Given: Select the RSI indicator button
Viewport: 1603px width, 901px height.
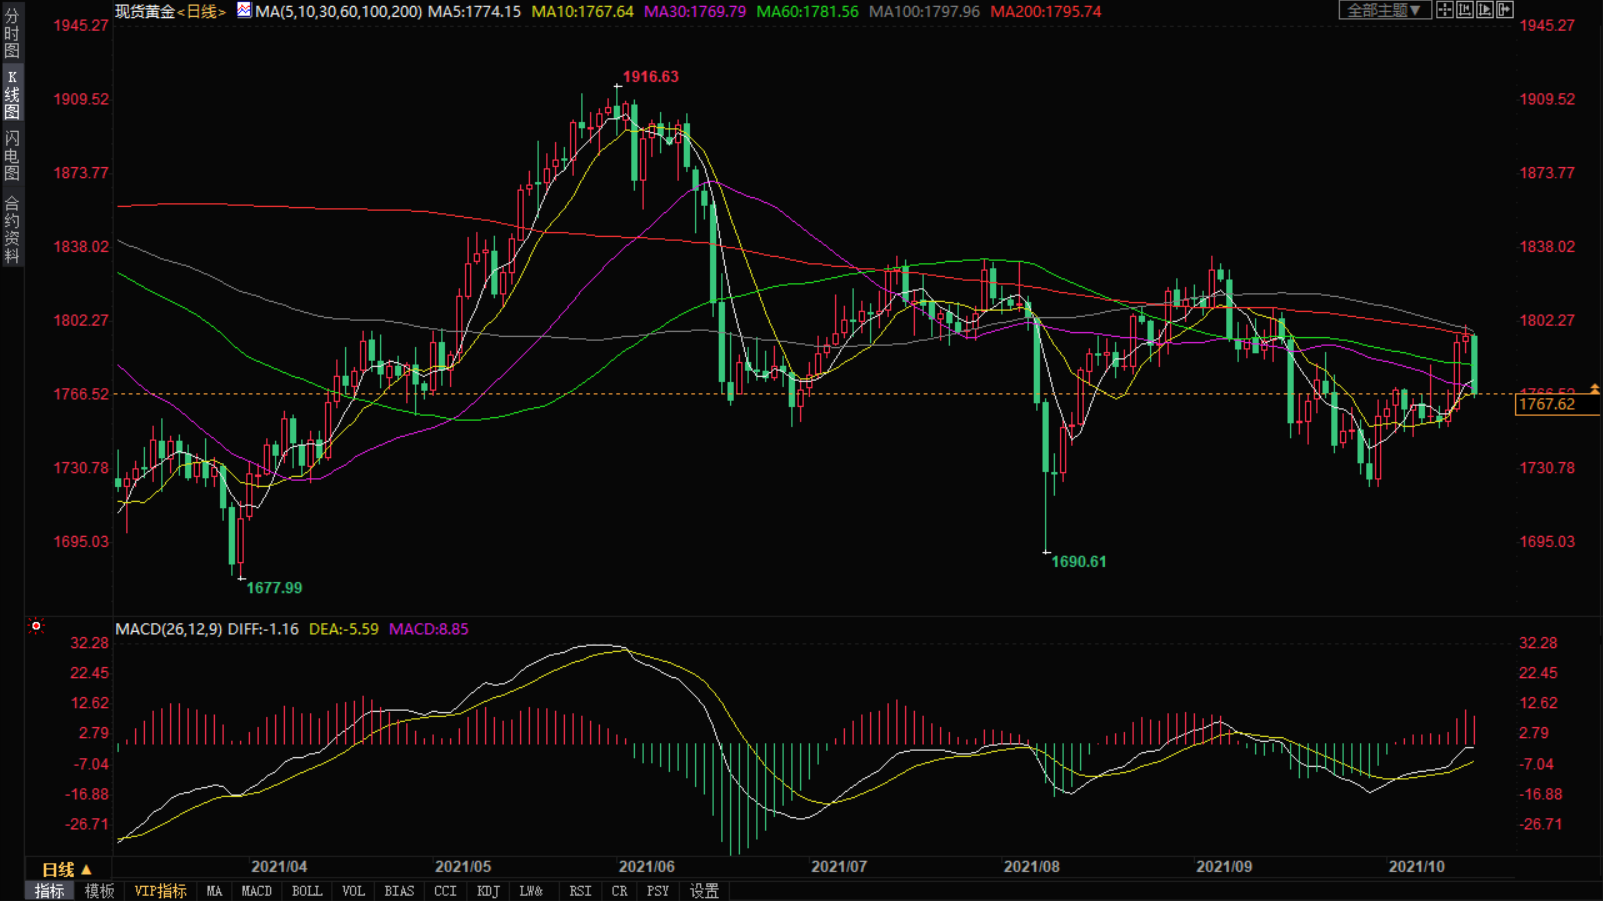Looking at the screenshot, I should pyautogui.click(x=580, y=891).
